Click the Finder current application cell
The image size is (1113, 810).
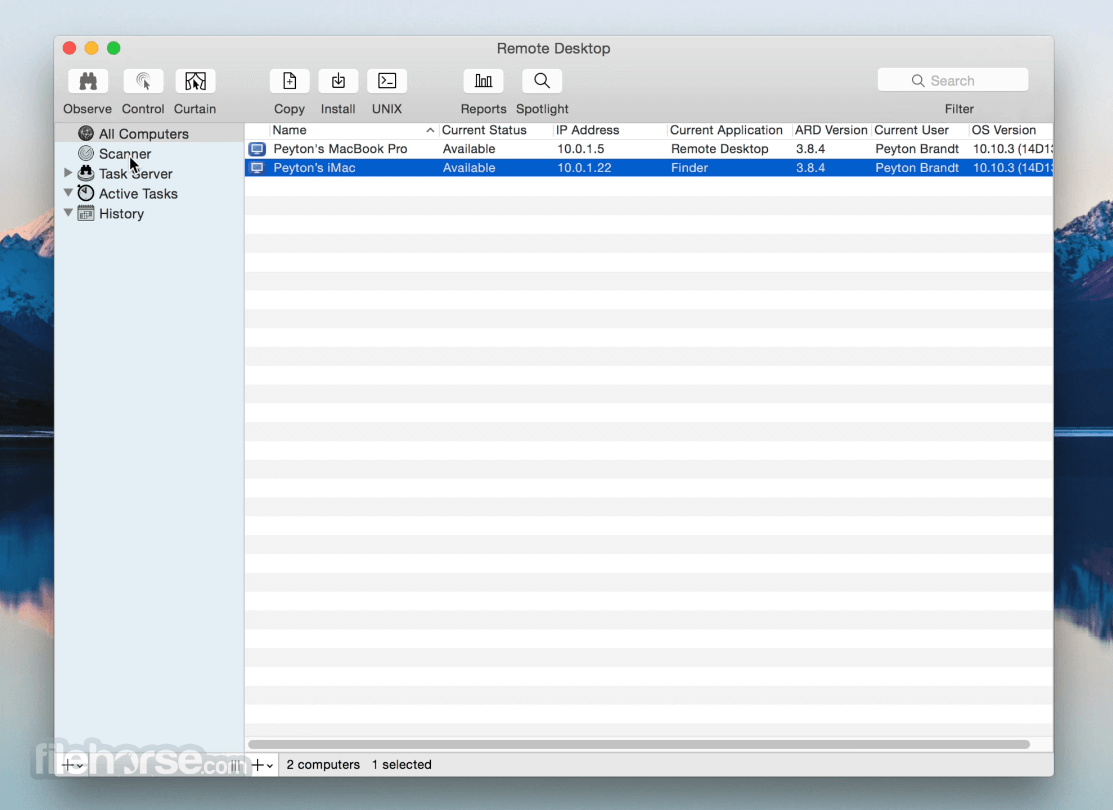(689, 168)
